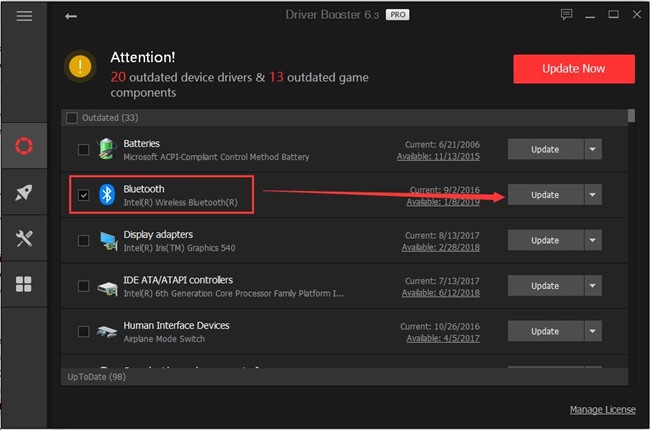Image resolution: width=650 pixels, height=430 pixels.
Task: Expand the Human Interface Devices Update dropdown
Action: coord(593,331)
